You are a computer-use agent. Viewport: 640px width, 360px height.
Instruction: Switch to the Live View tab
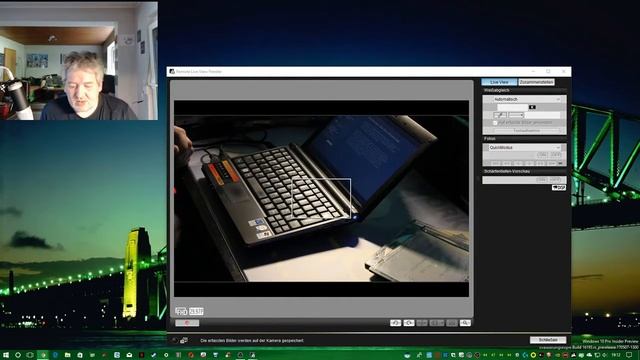(499, 82)
